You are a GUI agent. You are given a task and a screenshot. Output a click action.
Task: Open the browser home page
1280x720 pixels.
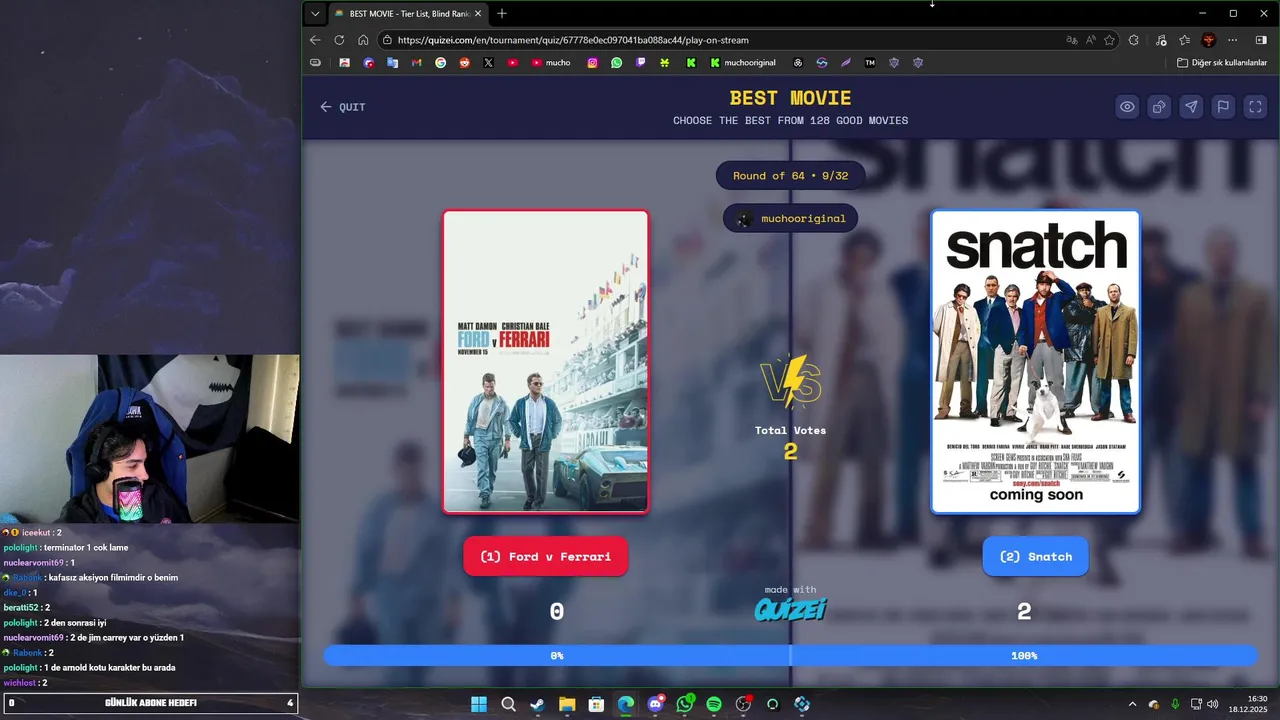(363, 40)
